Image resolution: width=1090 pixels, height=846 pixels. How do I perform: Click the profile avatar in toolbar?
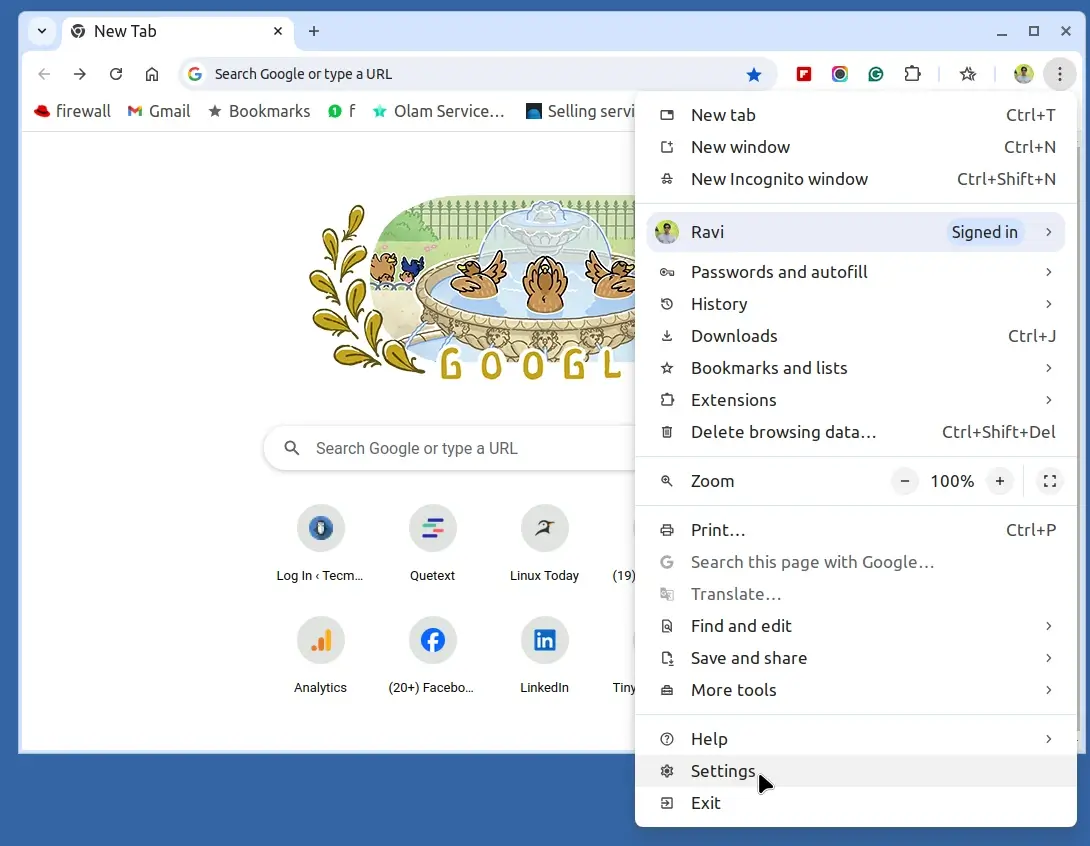[1023, 74]
